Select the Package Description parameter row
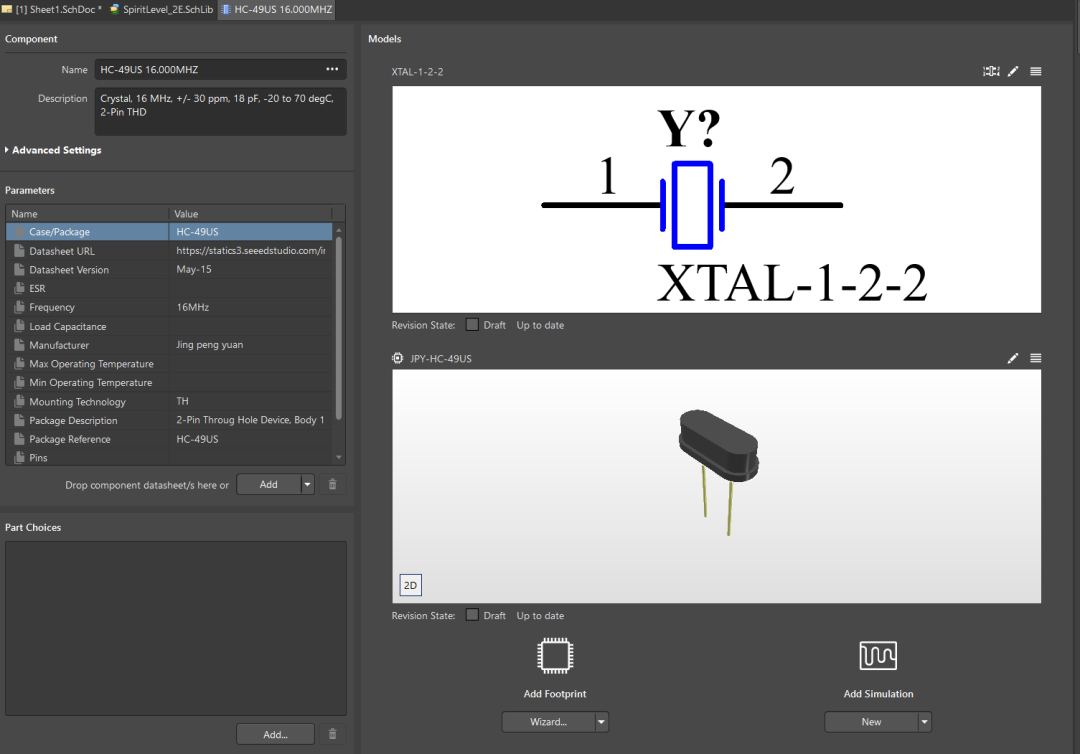Screen dimensions: 1080x754 coord(169,420)
